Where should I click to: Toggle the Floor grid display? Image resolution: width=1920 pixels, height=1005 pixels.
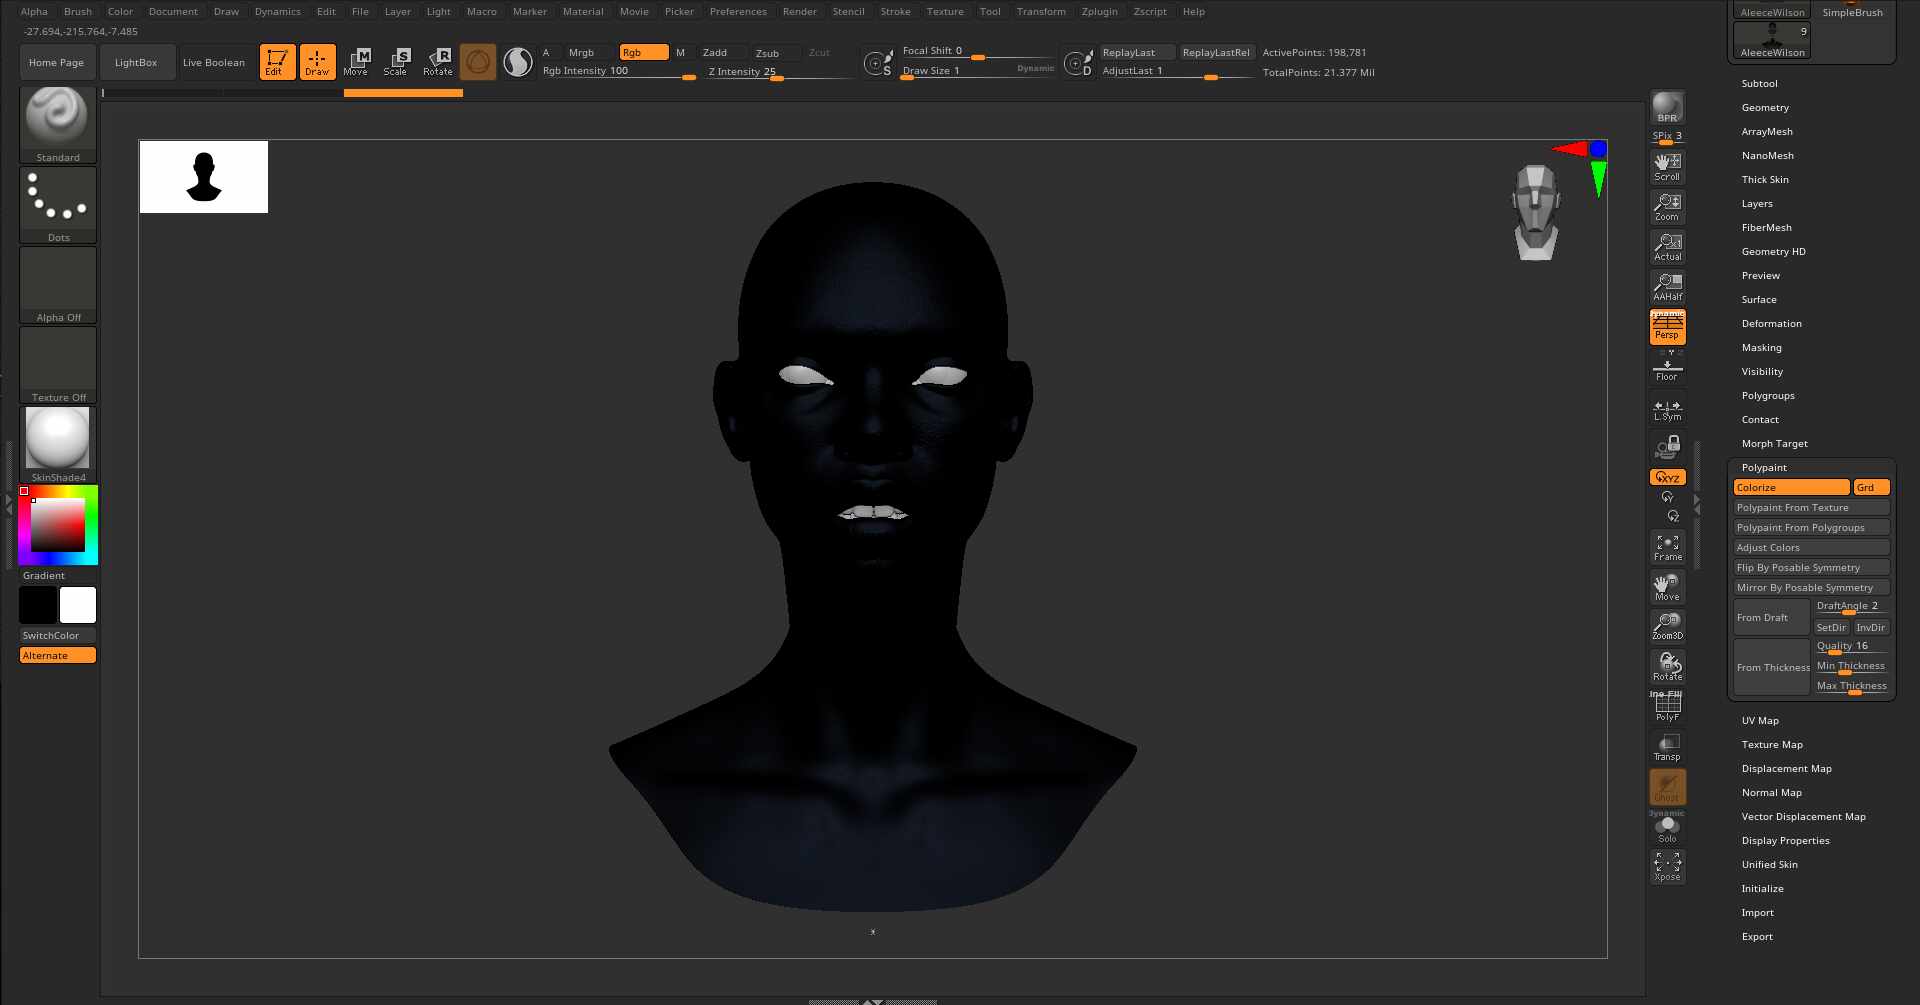coord(1667,369)
